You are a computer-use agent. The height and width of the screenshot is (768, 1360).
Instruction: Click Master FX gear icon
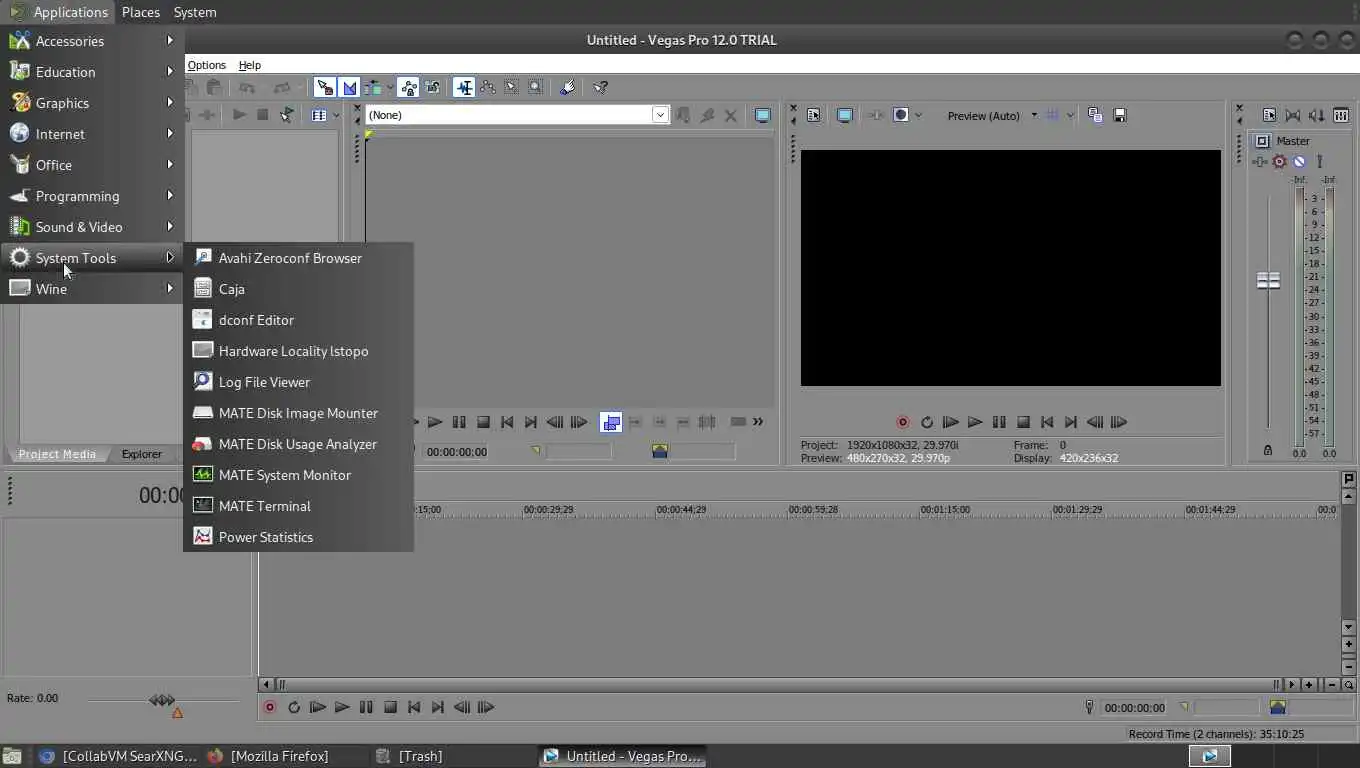point(1279,161)
